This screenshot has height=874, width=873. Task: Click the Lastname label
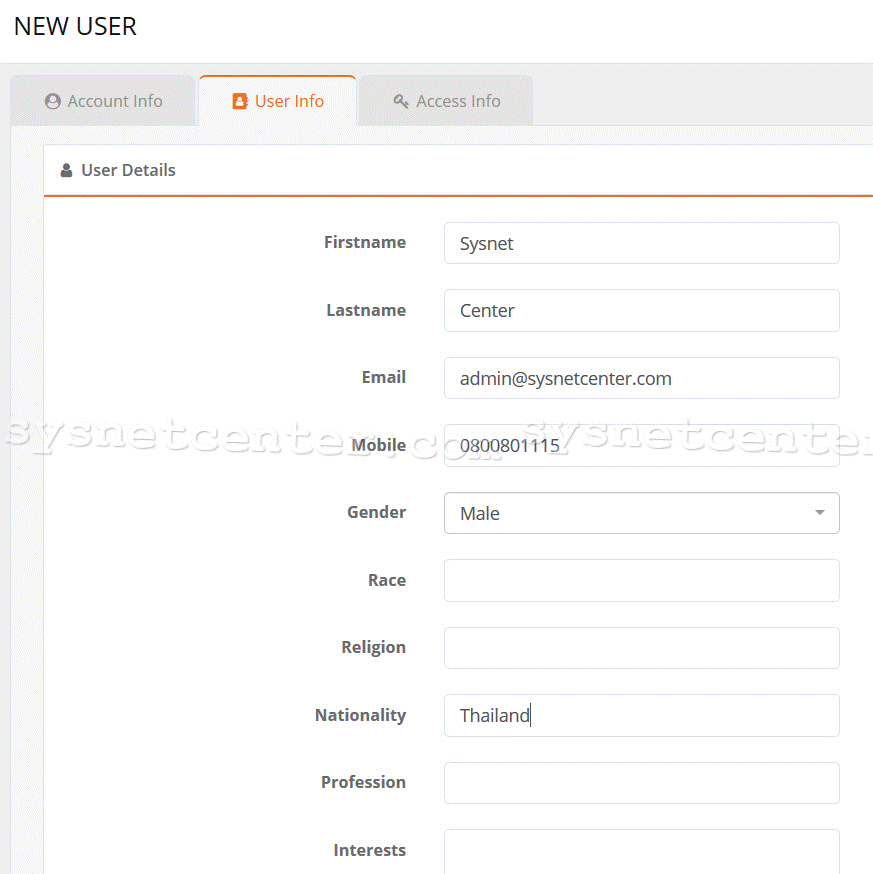pyautogui.click(x=366, y=310)
